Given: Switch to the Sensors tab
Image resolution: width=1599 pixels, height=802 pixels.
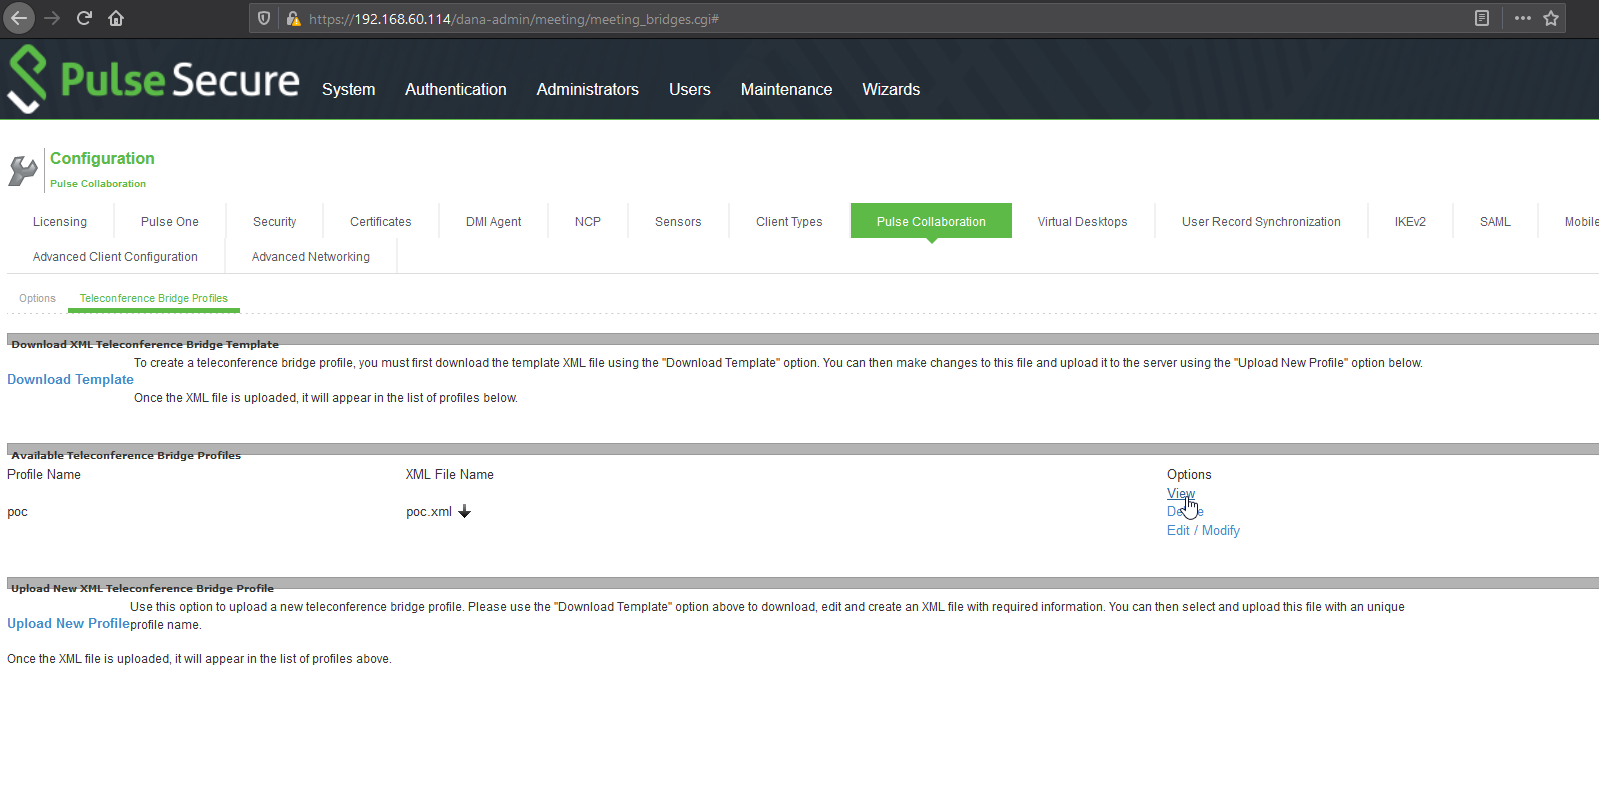Looking at the screenshot, I should [x=678, y=221].
